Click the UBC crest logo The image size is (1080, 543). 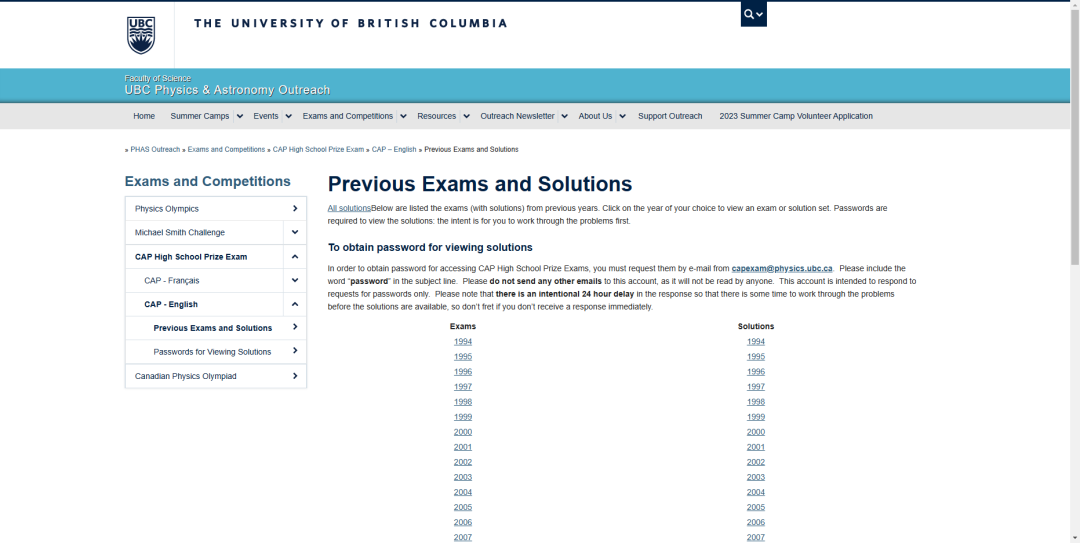[x=141, y=35]
